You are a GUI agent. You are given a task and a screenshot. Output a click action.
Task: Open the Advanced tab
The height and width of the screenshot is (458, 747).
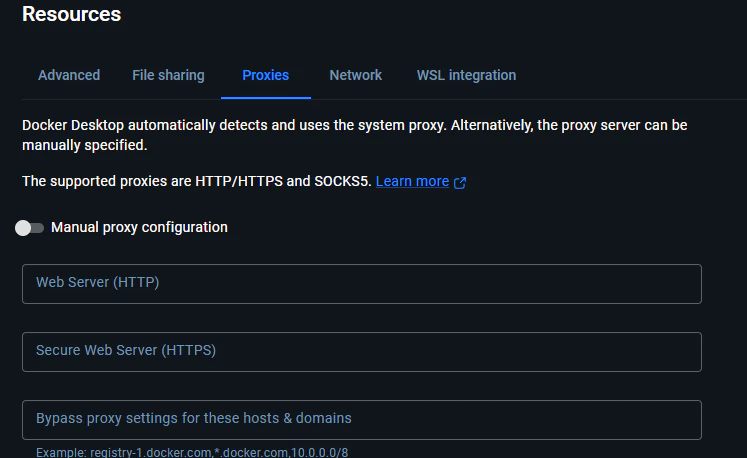click(x=69, y=75)
